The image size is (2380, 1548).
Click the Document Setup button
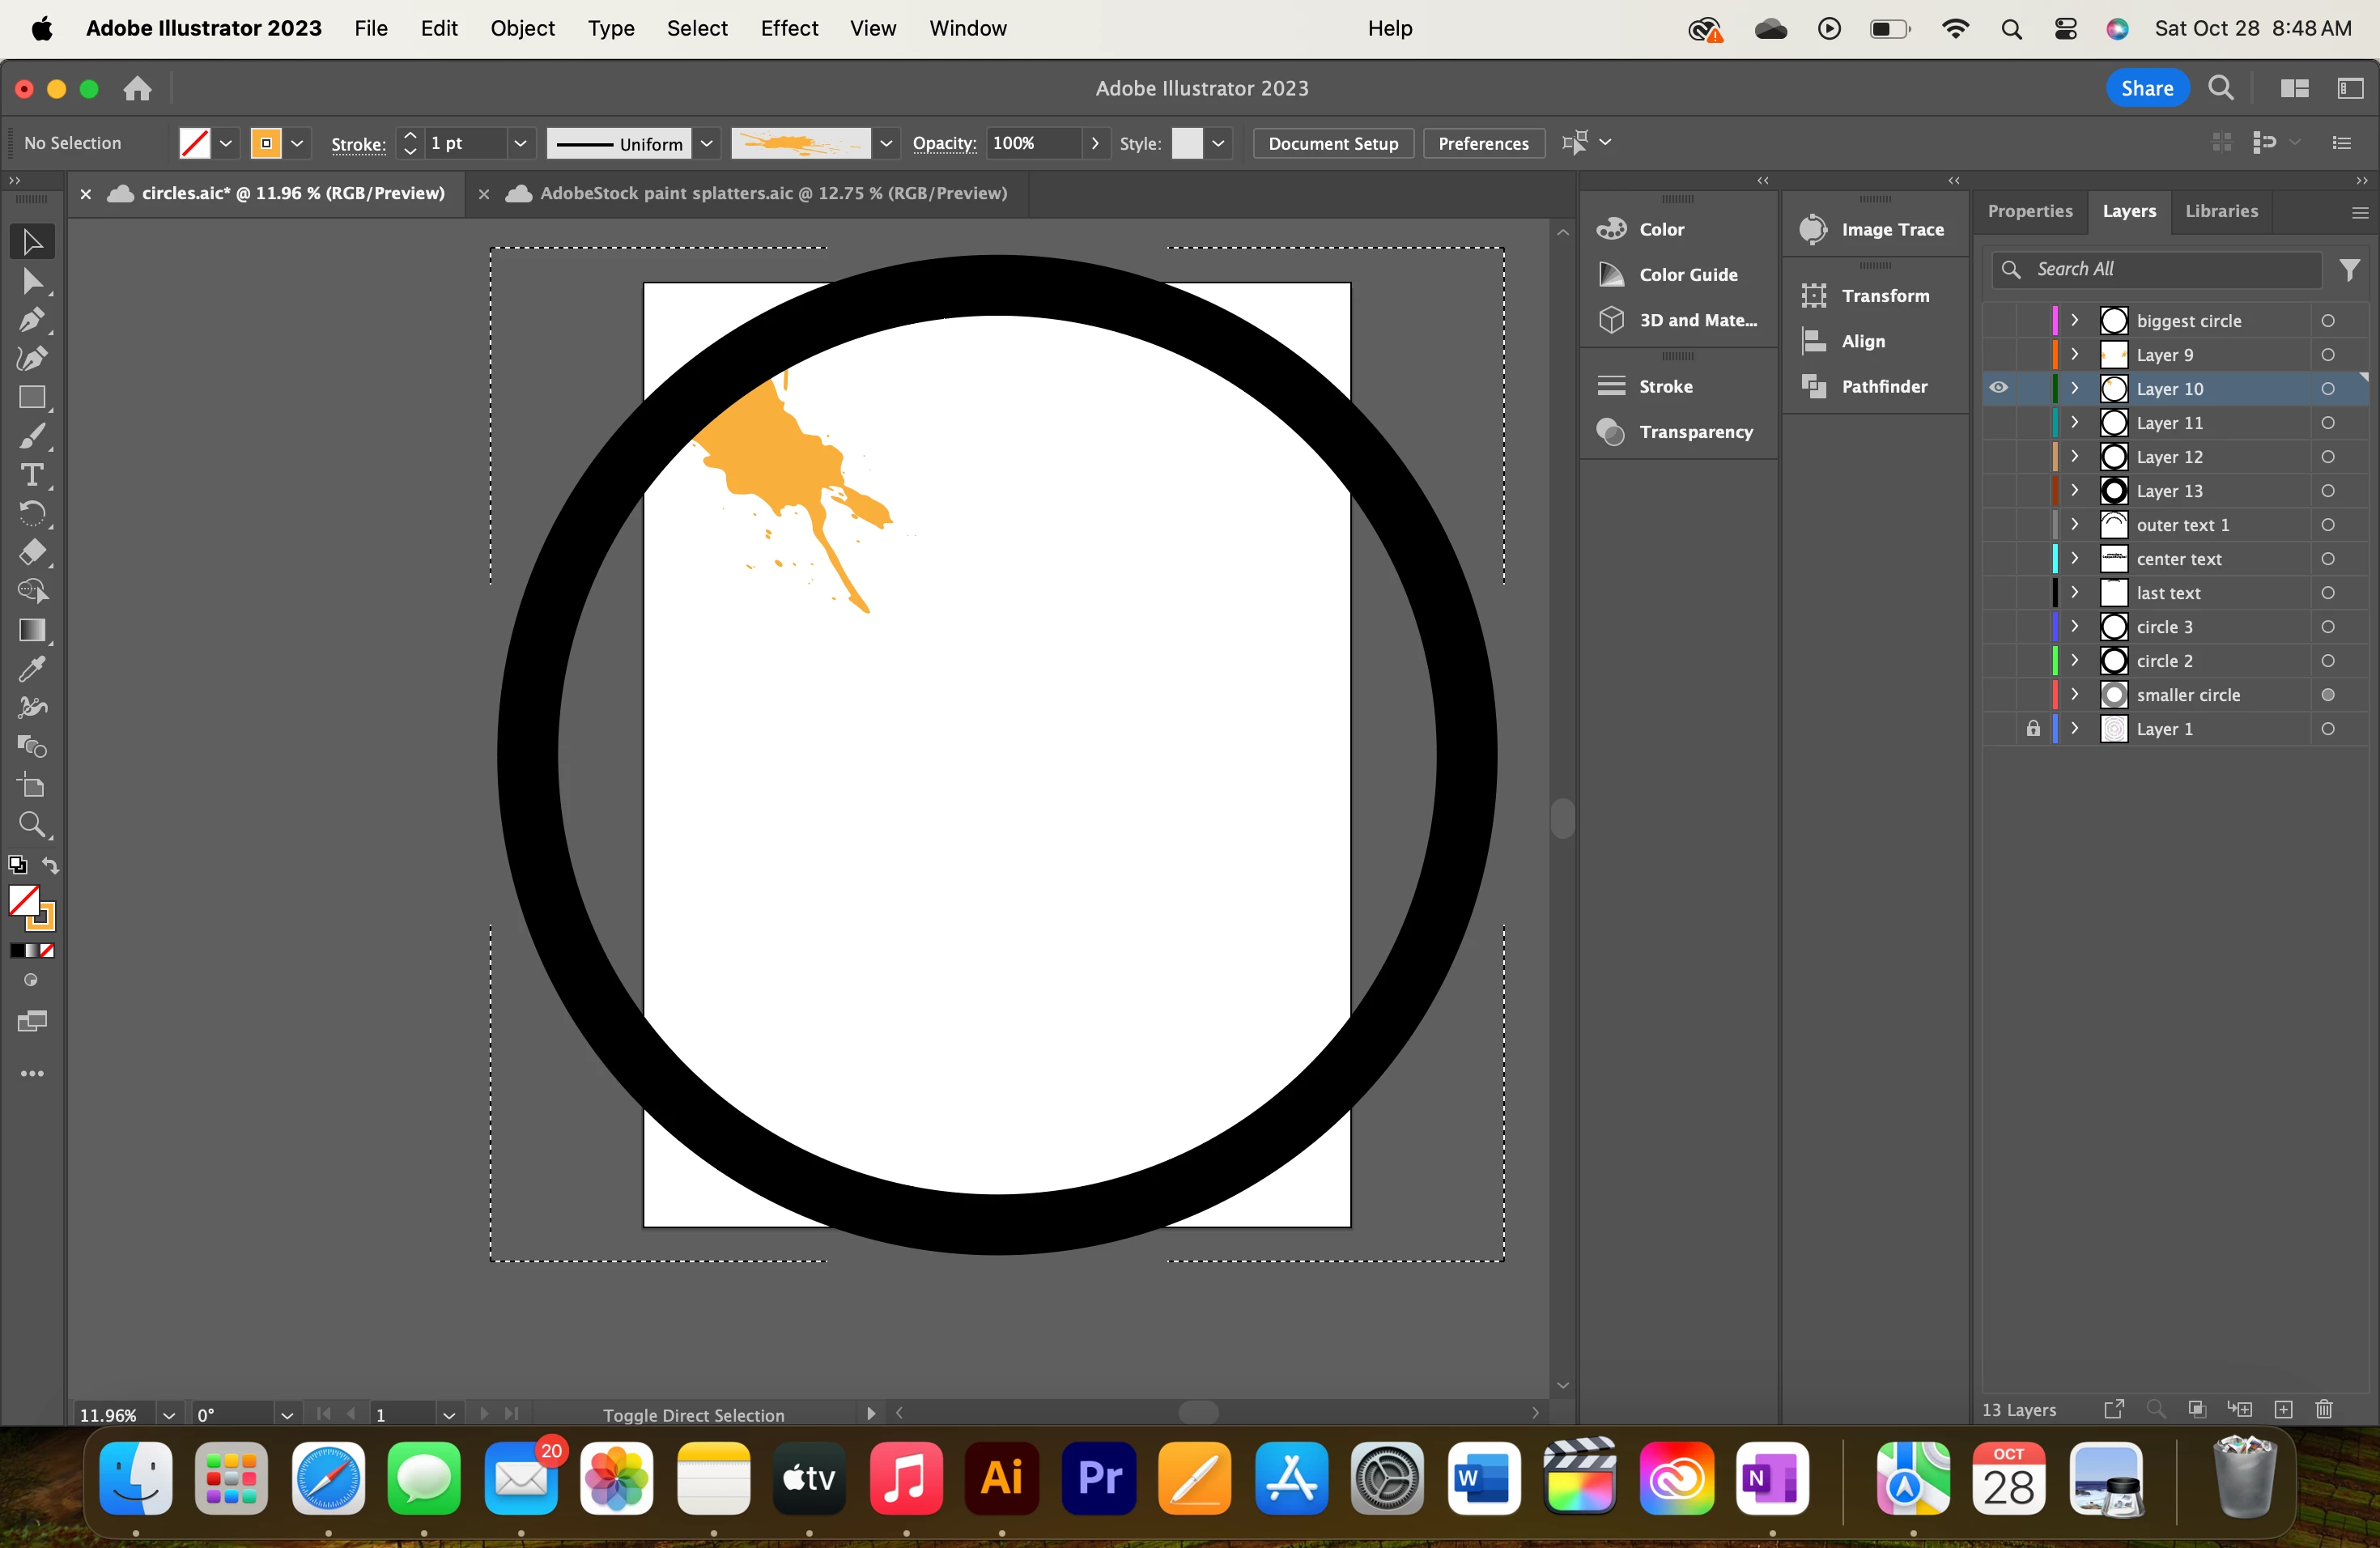[1332, 143]
